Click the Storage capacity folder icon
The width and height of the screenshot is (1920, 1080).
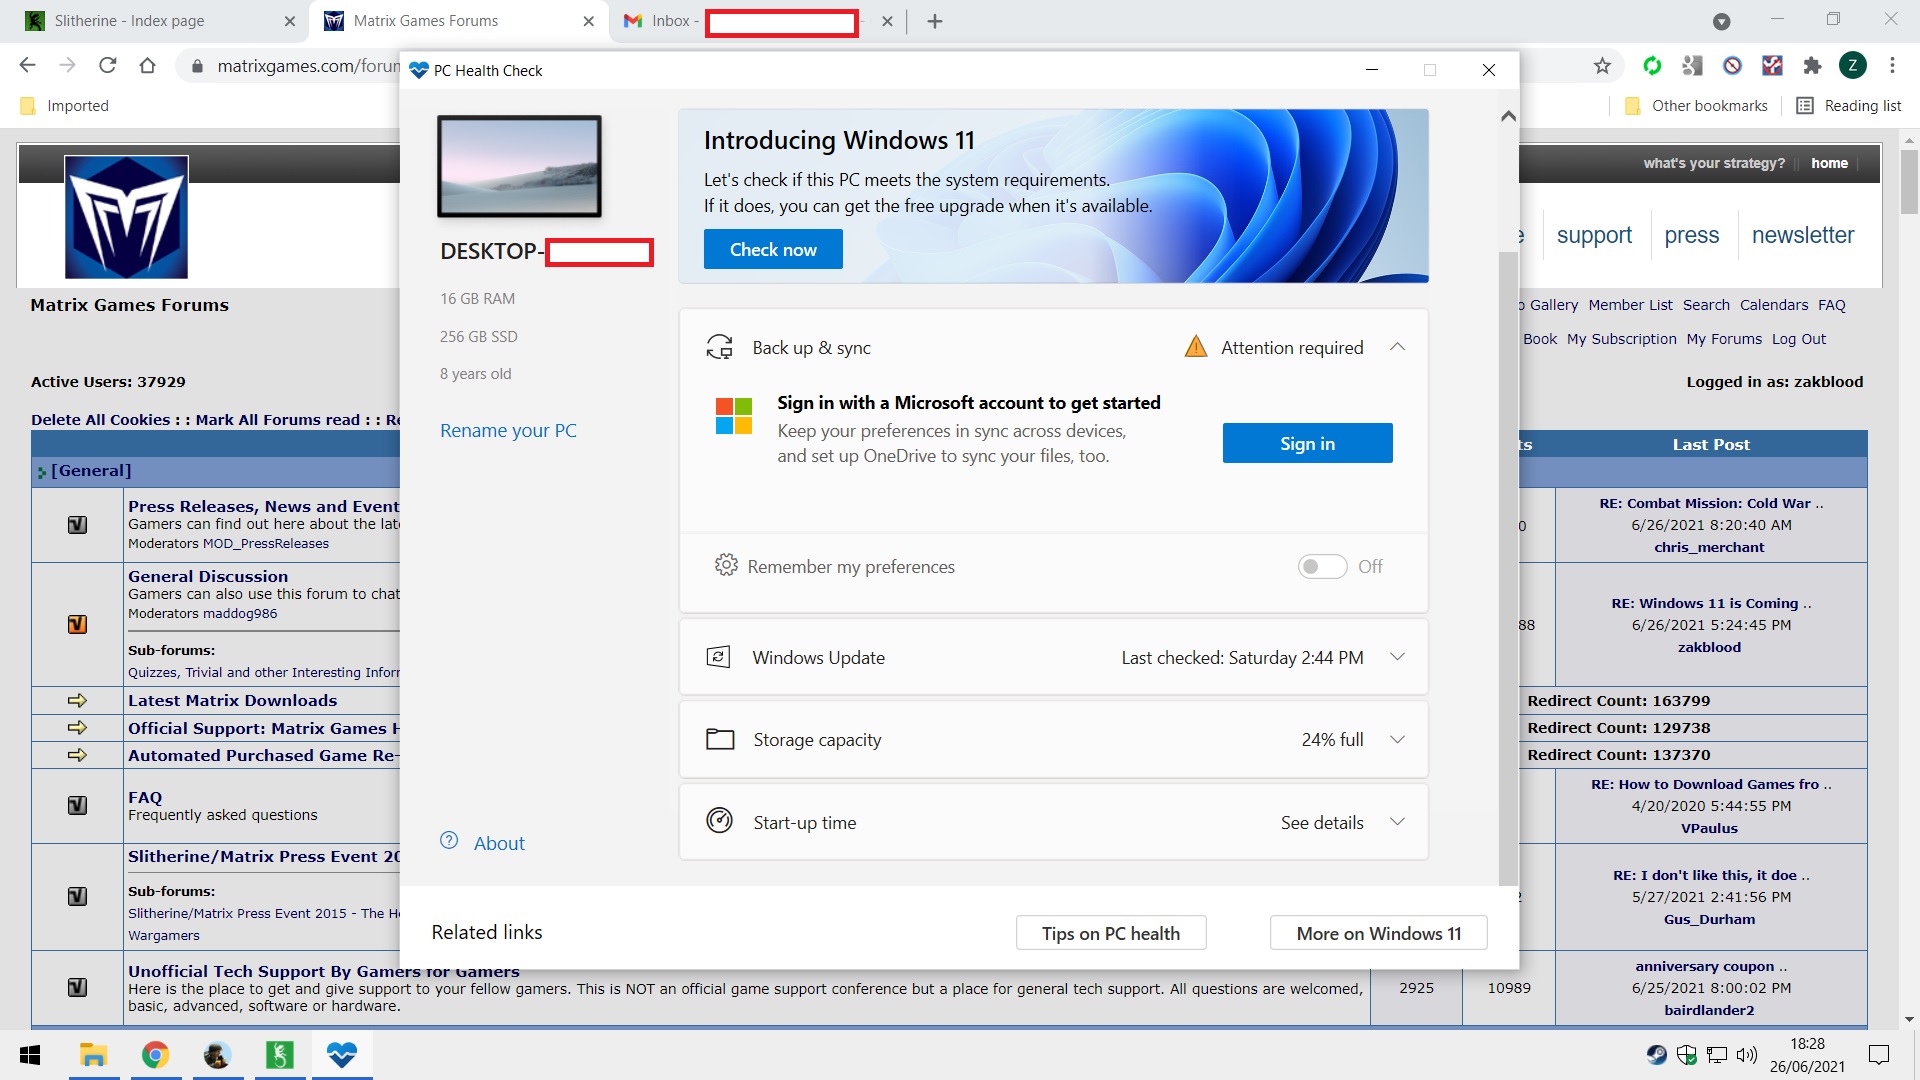coord(720,739)
